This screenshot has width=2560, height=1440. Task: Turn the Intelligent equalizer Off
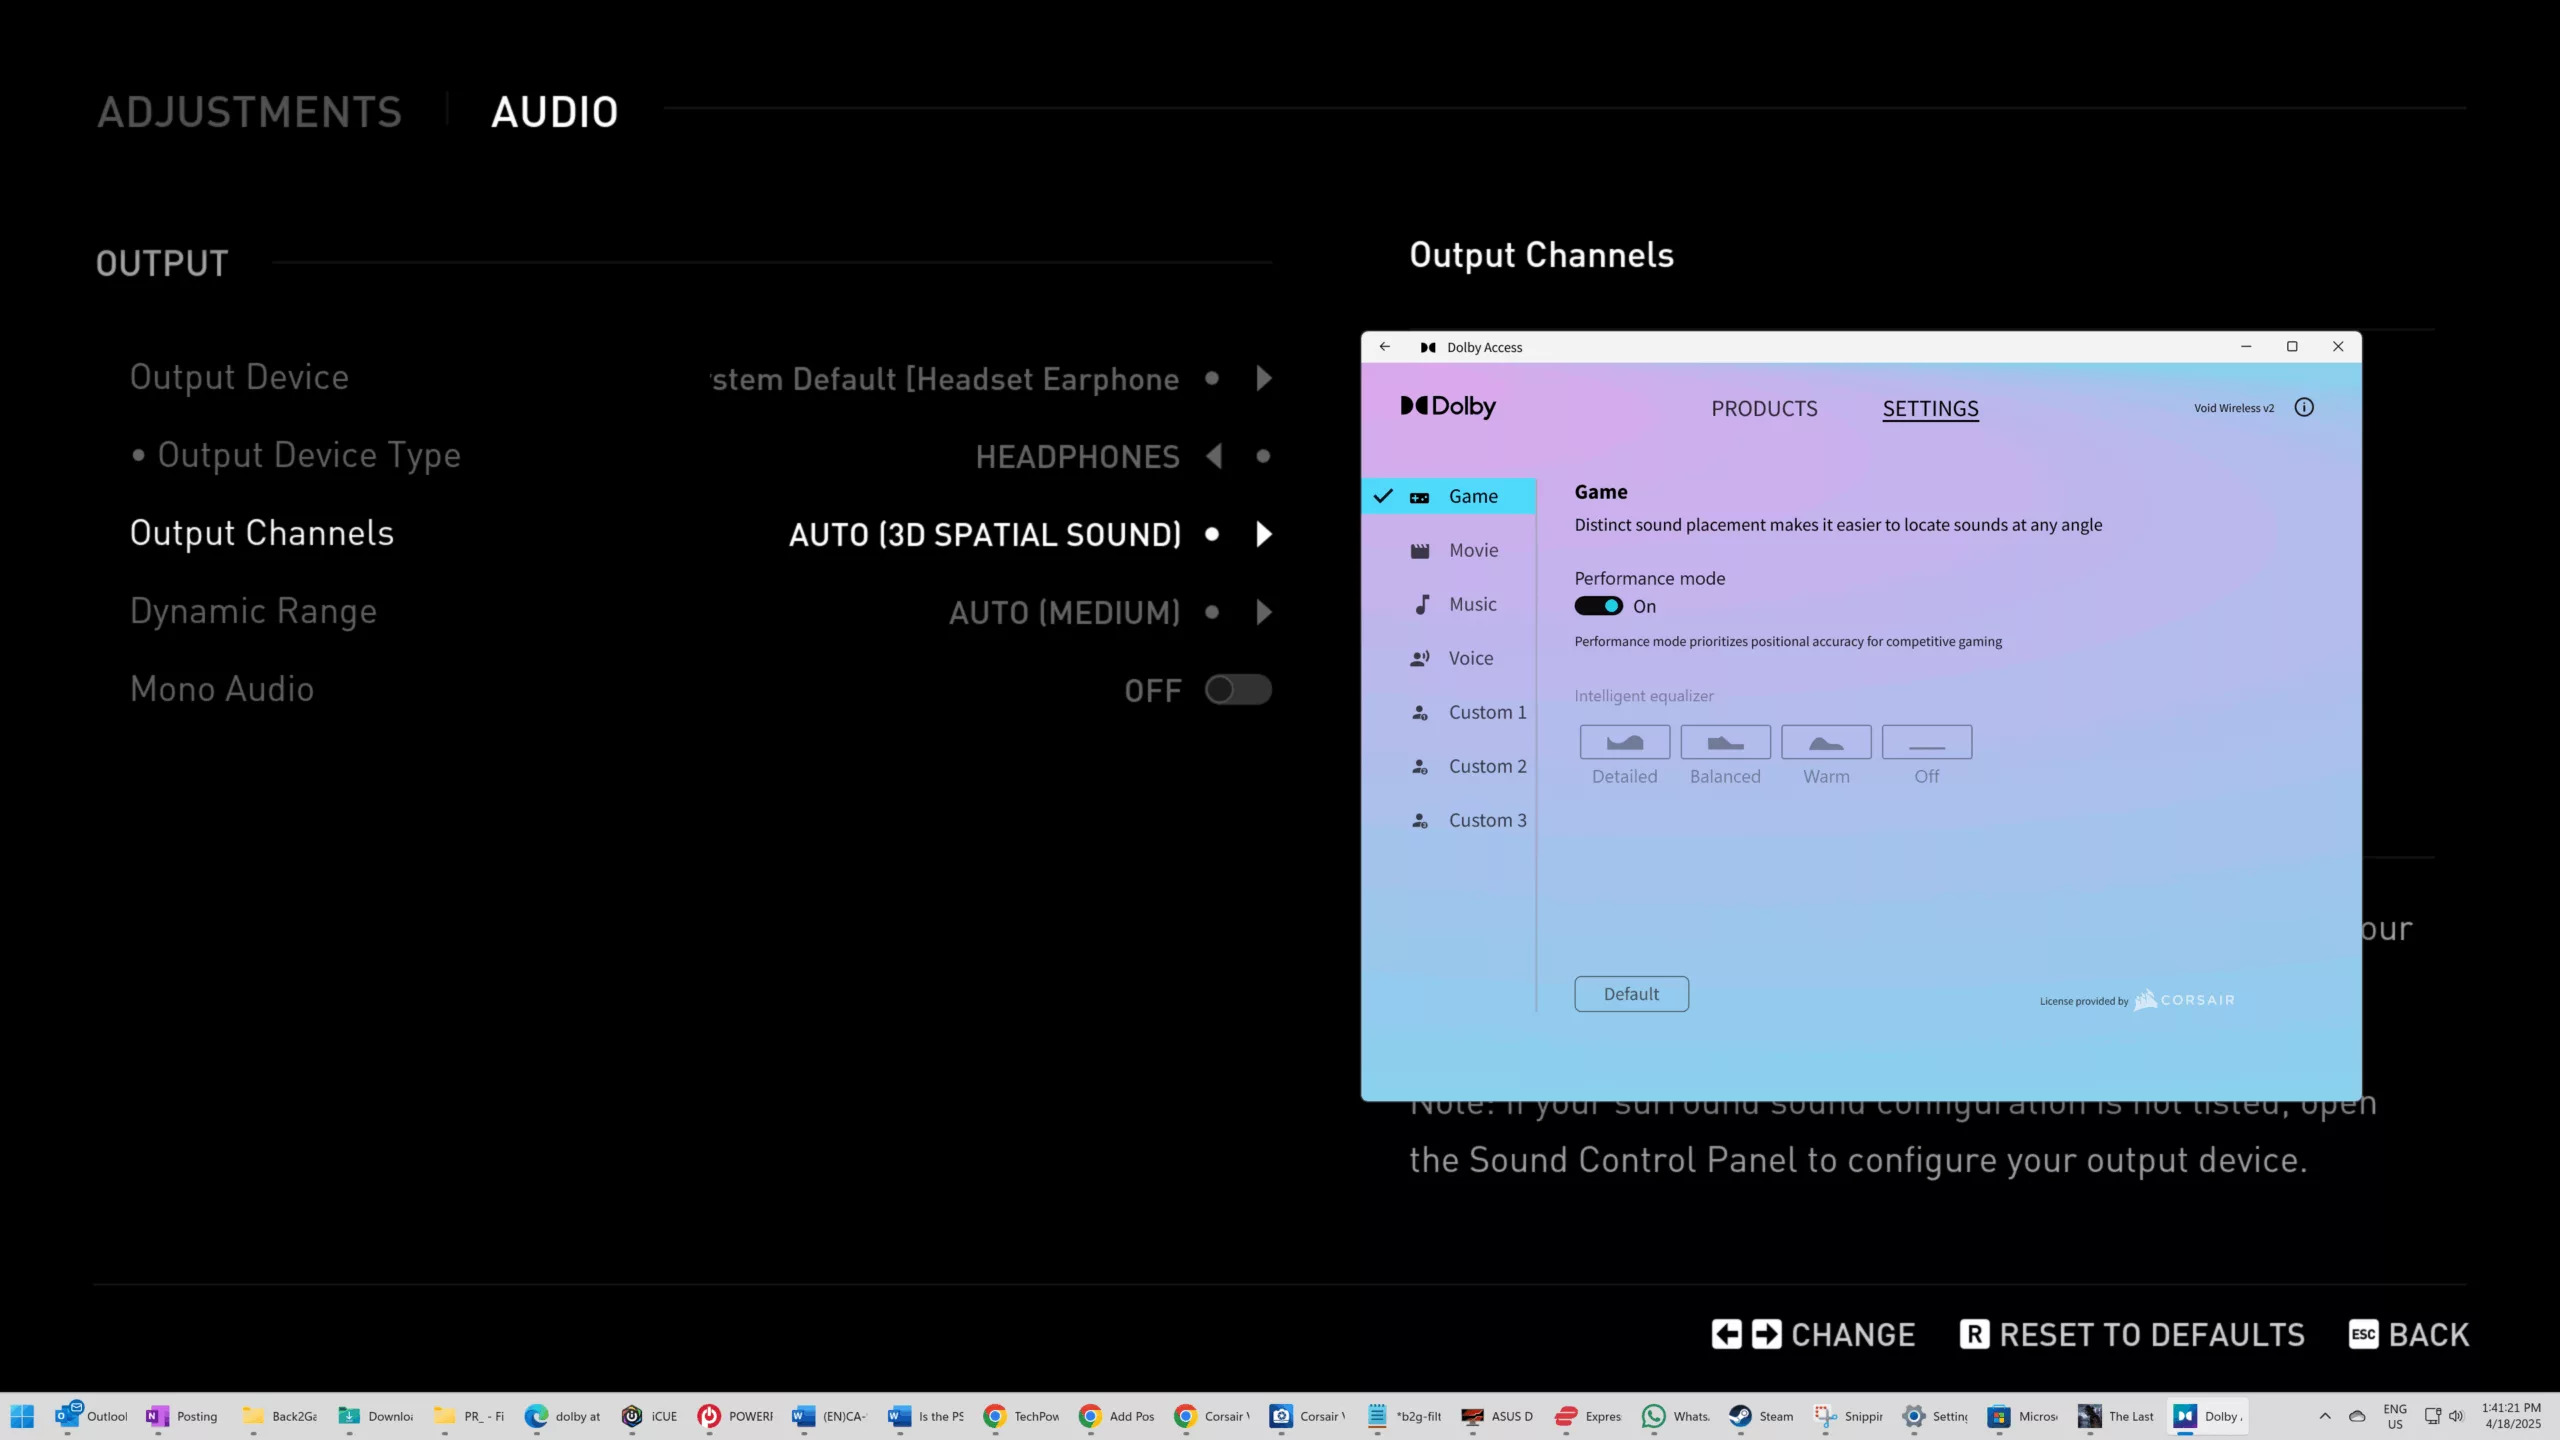1926,742
